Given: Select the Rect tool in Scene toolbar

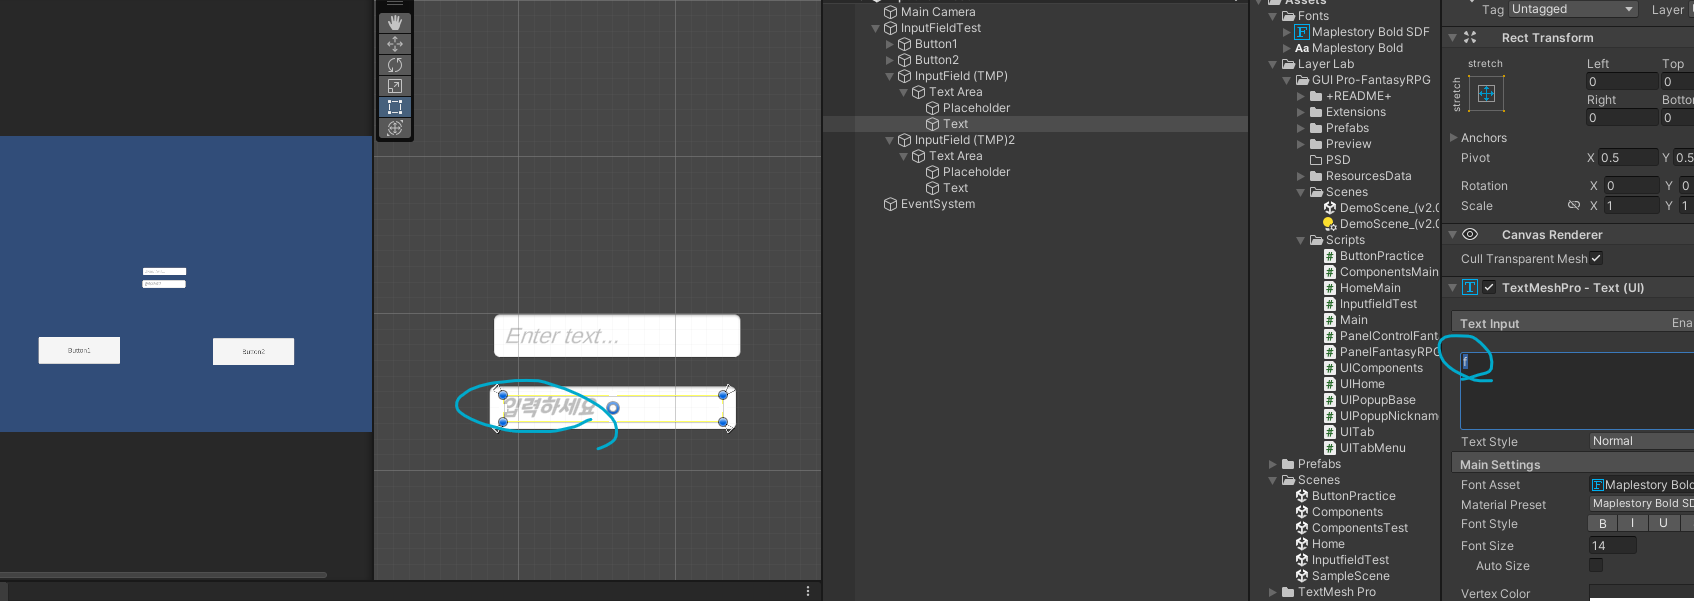Looking at the screenshot, I should [395, 107].
